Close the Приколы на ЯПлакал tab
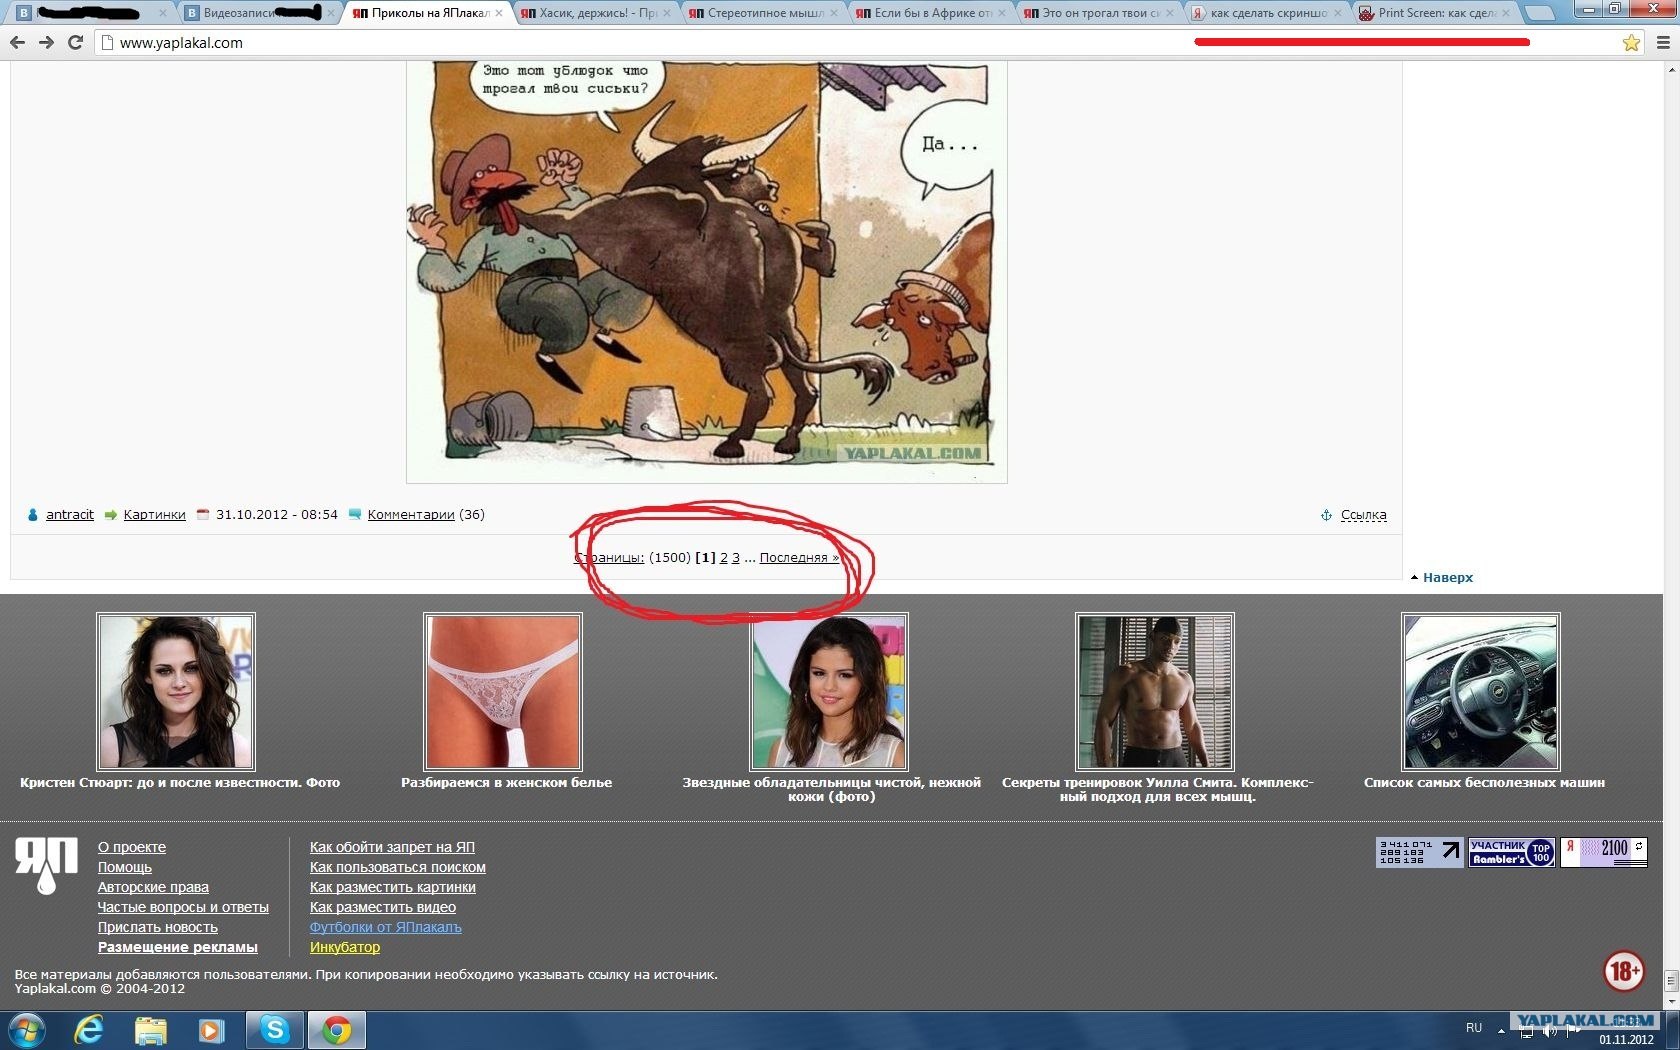This screenshot has width=1680, height=1050. click(x=498, y=13)
